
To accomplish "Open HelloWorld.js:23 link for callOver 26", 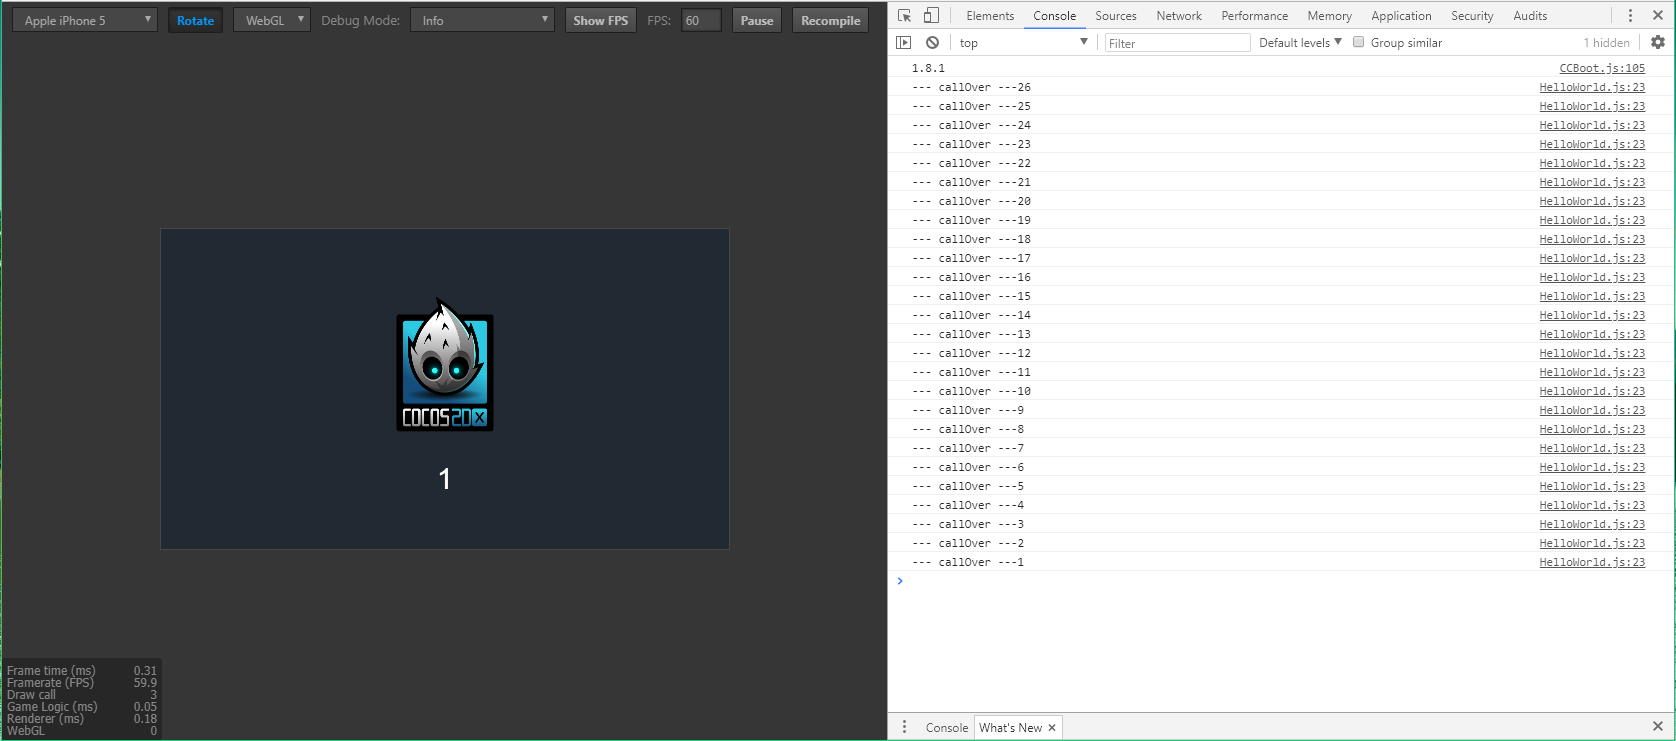I will click(x=1592, y=87).
